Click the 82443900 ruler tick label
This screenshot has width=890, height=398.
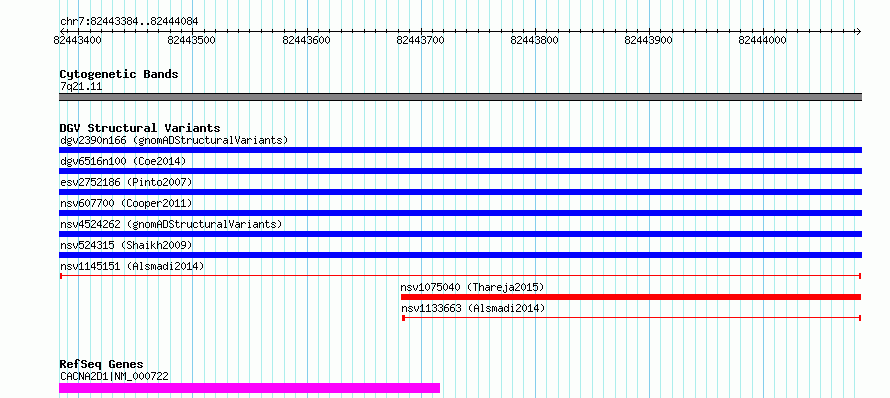(x=649, y=40)
